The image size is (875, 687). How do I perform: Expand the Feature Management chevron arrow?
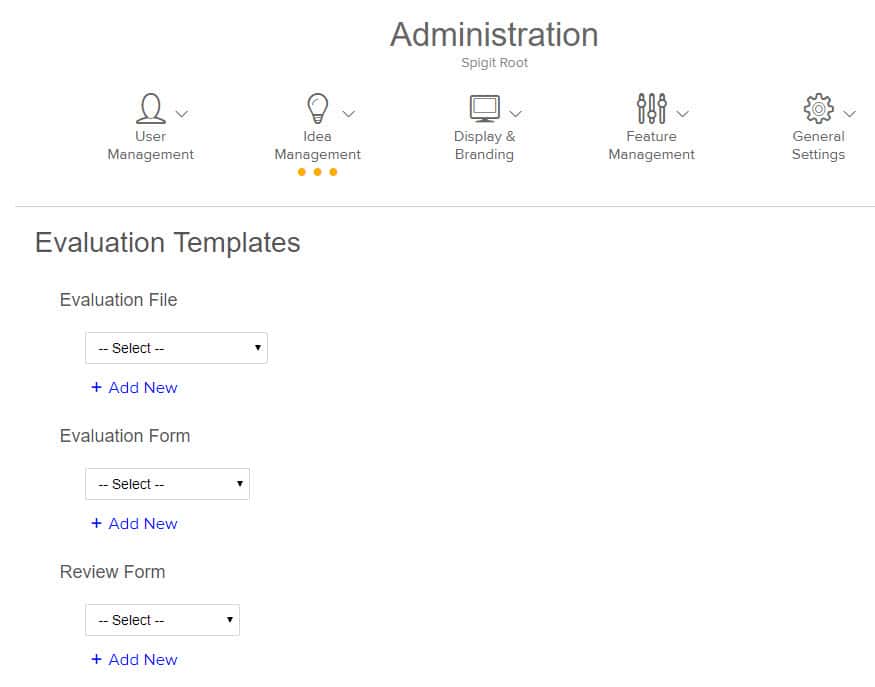(683, 114)
